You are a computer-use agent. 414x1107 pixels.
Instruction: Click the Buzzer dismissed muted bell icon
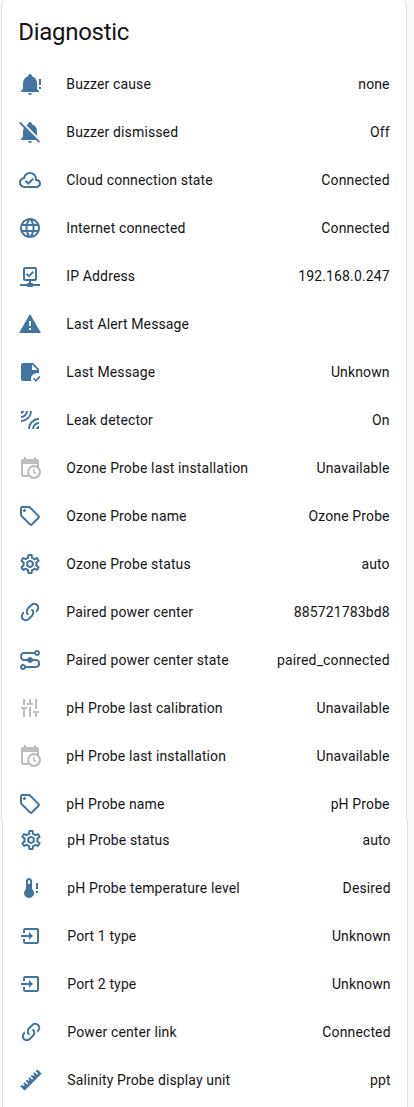30,132
